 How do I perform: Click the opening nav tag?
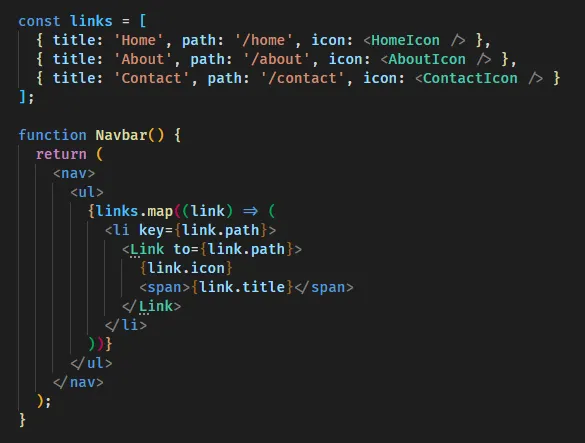[x=74, y=173]
